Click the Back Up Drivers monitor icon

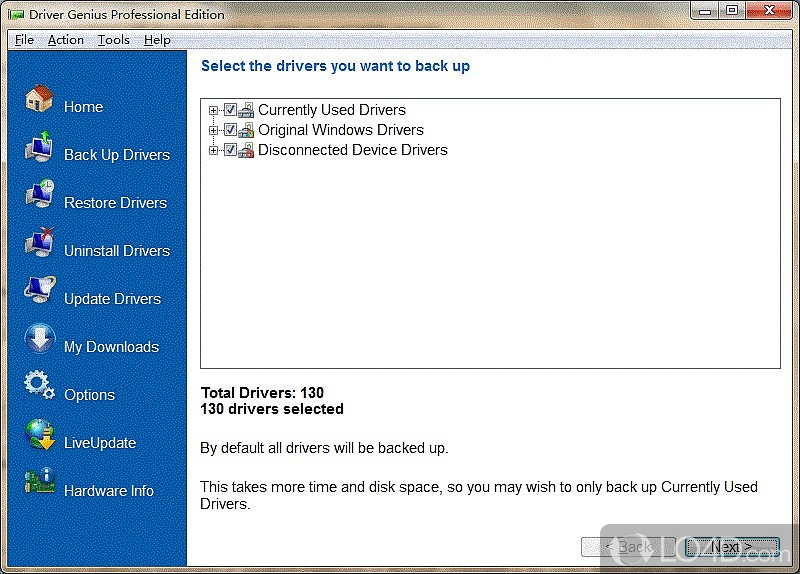pos(39,146)
